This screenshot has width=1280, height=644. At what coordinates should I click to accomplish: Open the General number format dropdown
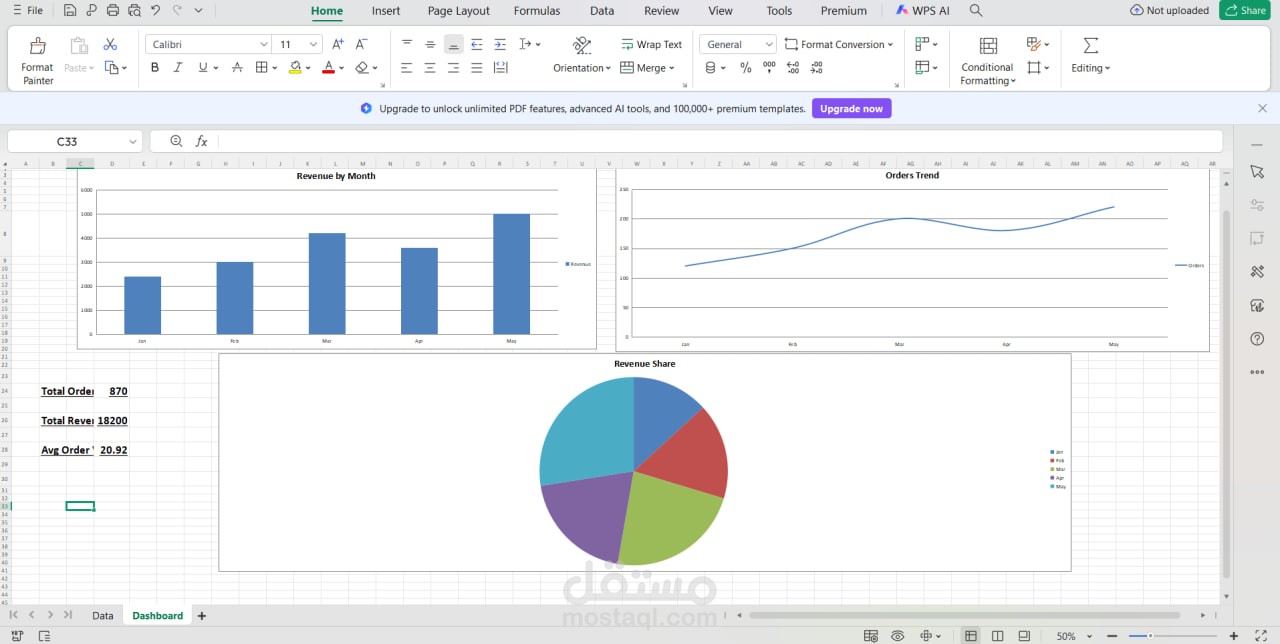[x=769, y=44]
